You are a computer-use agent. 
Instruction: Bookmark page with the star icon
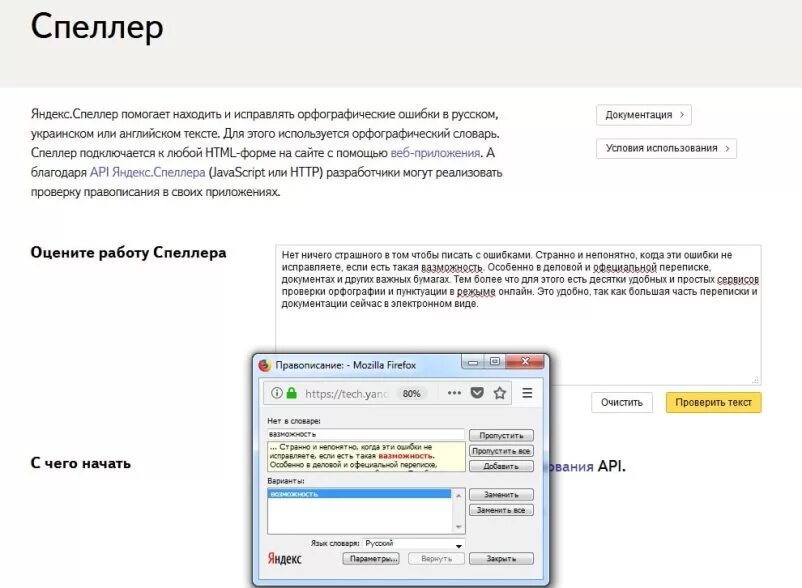pos(500,393)
